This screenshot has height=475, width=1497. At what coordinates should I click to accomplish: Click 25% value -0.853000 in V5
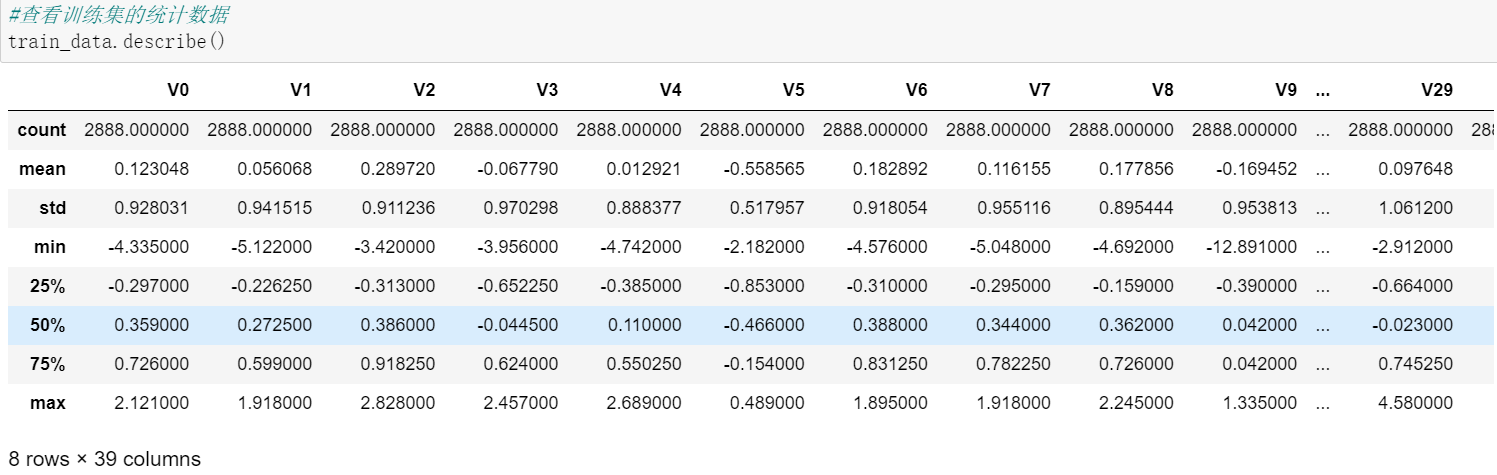click(764, 286)
